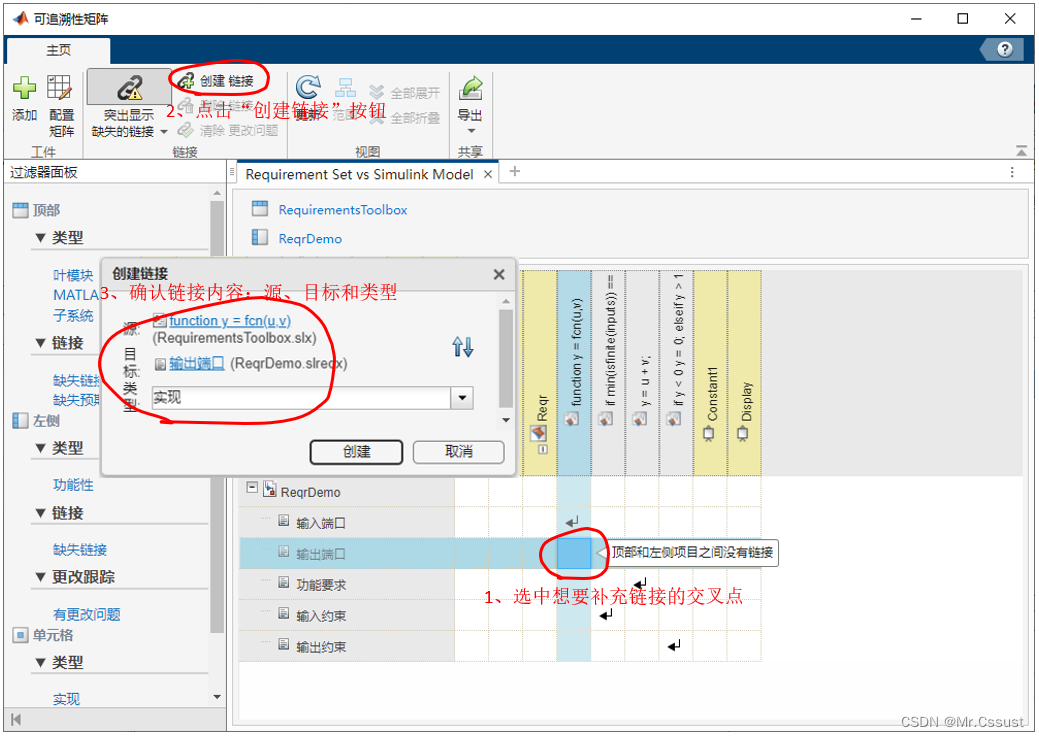
Task: Click the 添加 green plus icon
Action: tap(24, 89)
